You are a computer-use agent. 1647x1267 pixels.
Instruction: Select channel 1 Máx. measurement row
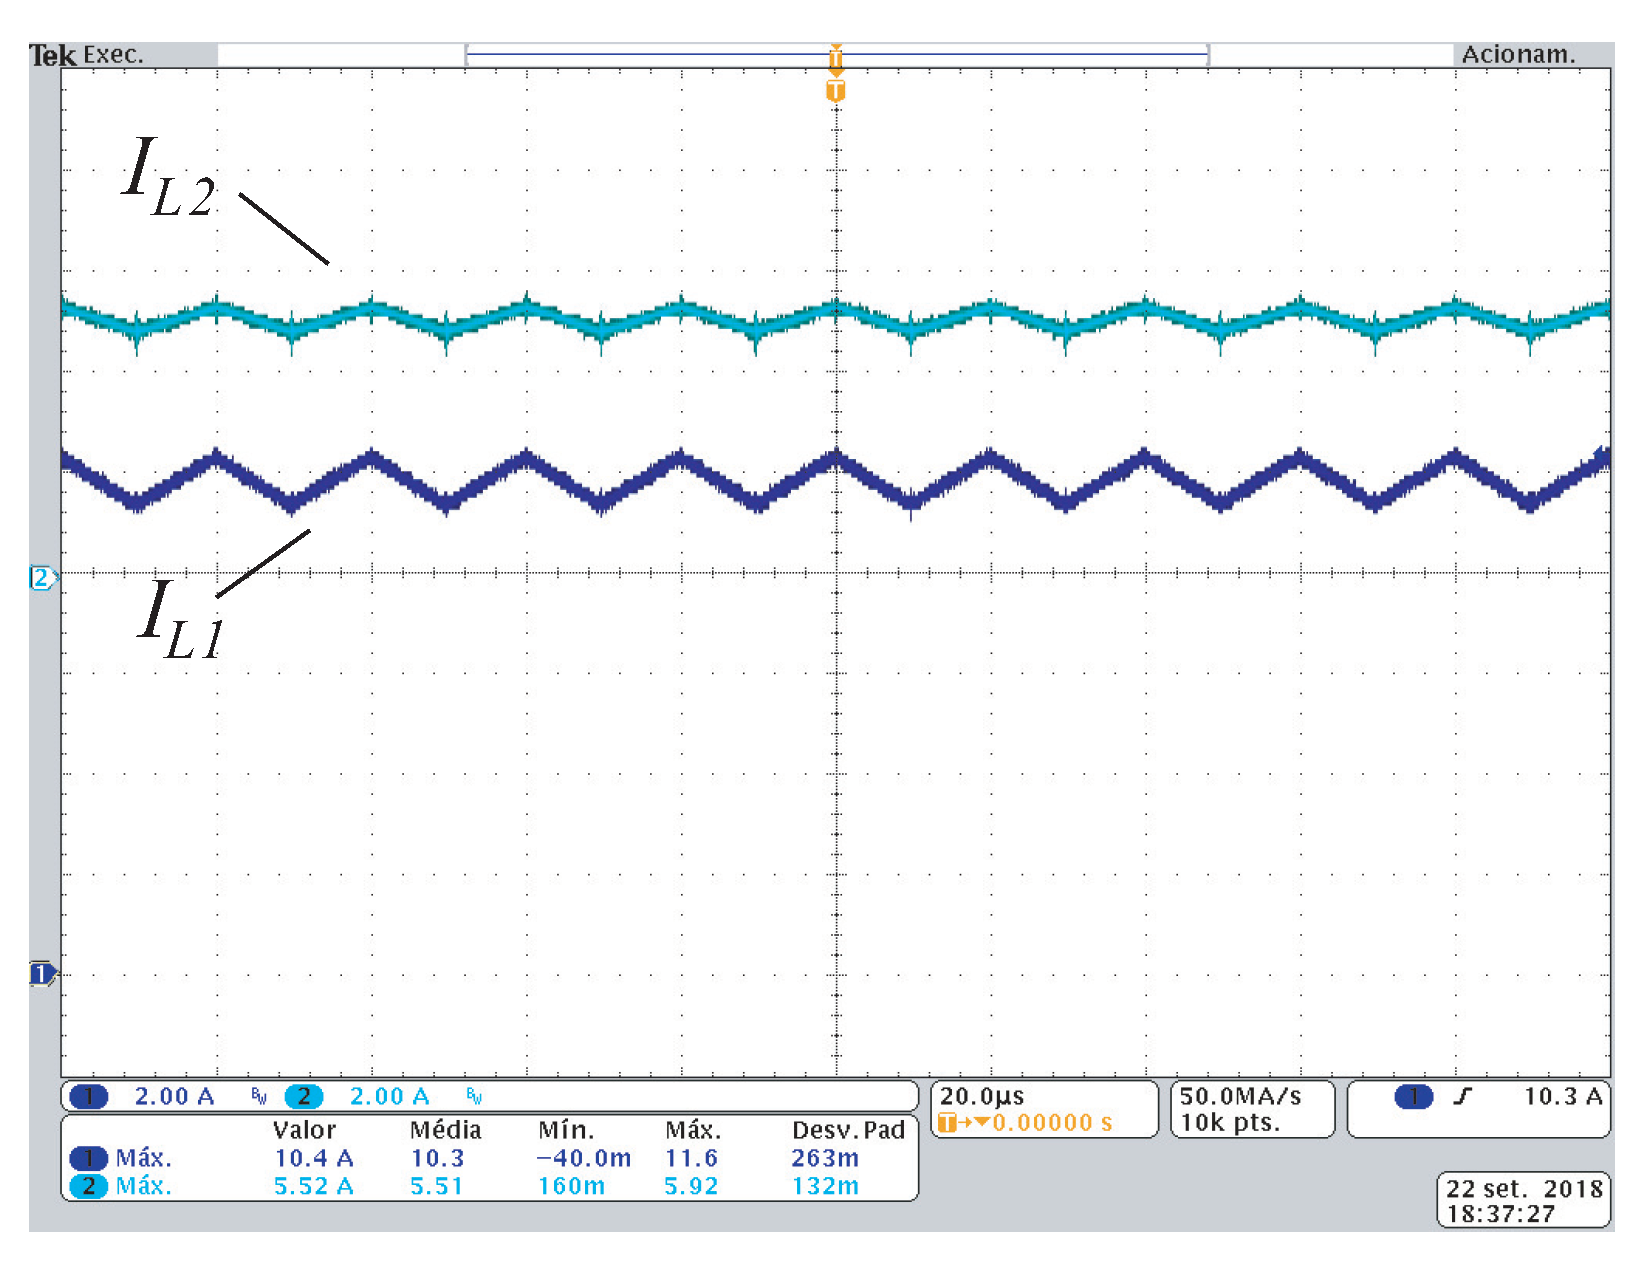pos(143,1158)
